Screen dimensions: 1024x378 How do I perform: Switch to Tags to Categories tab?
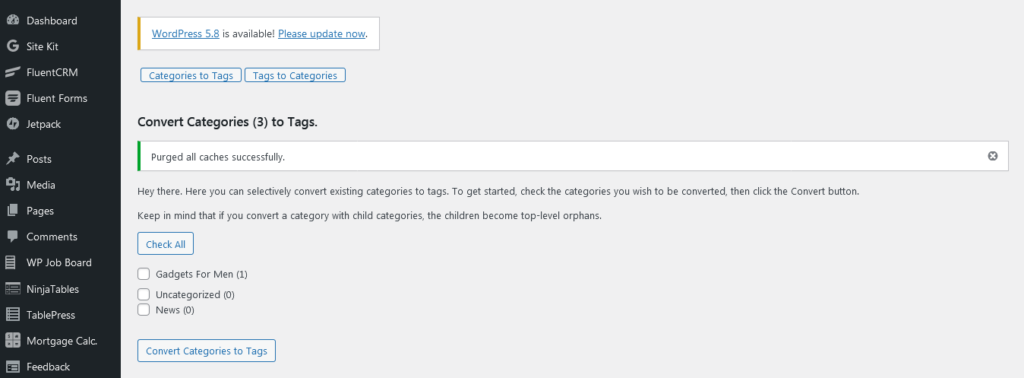point(295,75)
